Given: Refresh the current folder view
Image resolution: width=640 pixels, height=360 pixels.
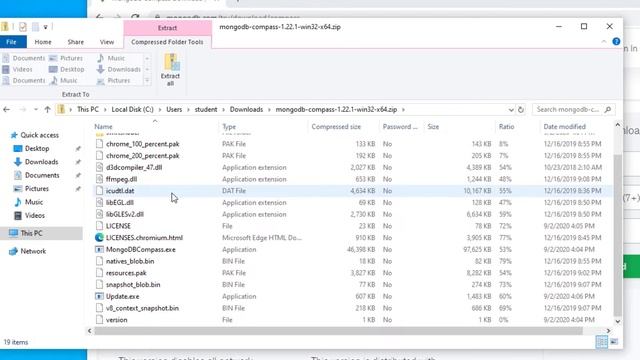Looking at the screenshot, I should [x=521, y=110].
